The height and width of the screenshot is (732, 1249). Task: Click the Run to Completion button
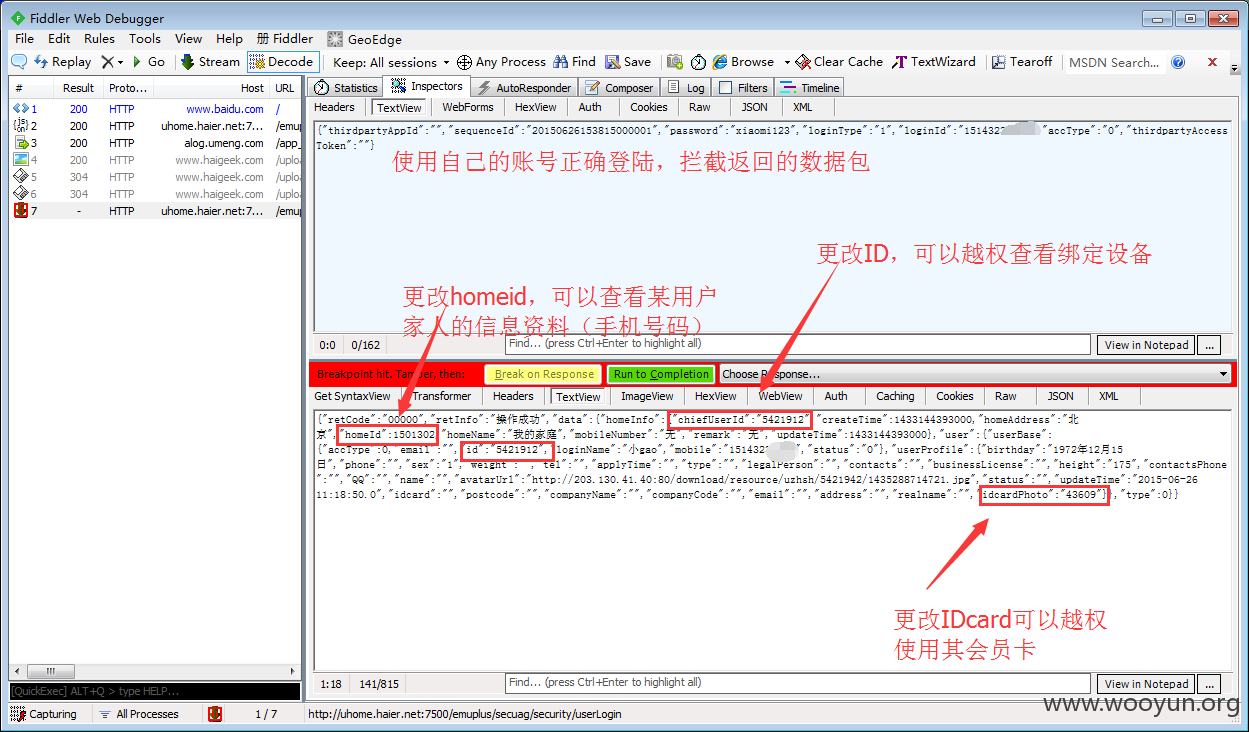click(661, 374)
